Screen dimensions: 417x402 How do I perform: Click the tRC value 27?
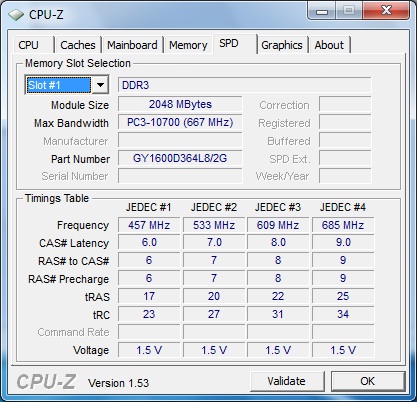coord(214,314)
